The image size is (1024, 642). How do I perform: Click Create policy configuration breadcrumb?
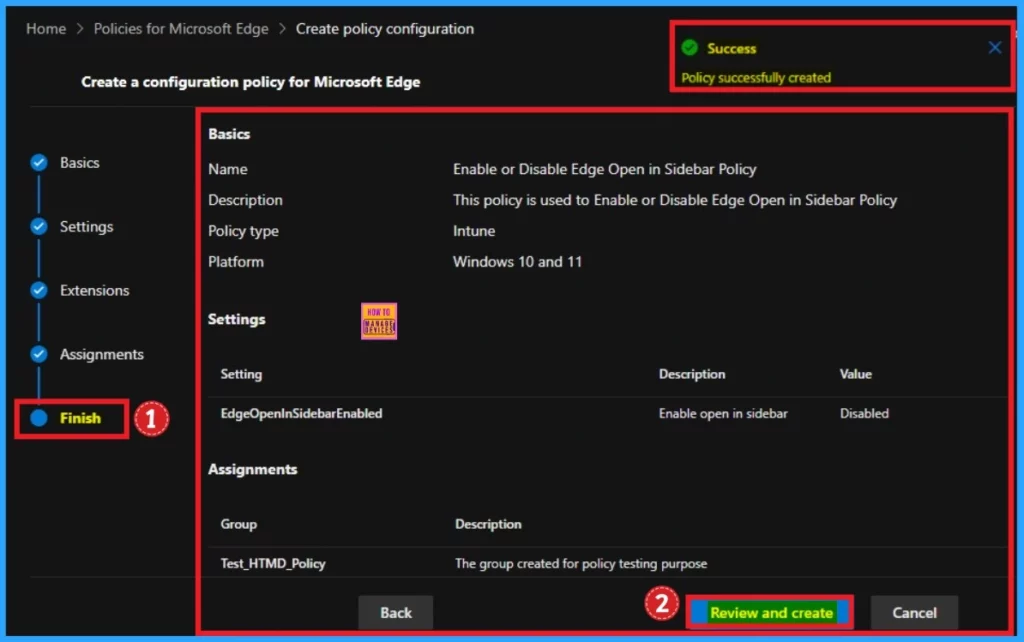point(385,29)
